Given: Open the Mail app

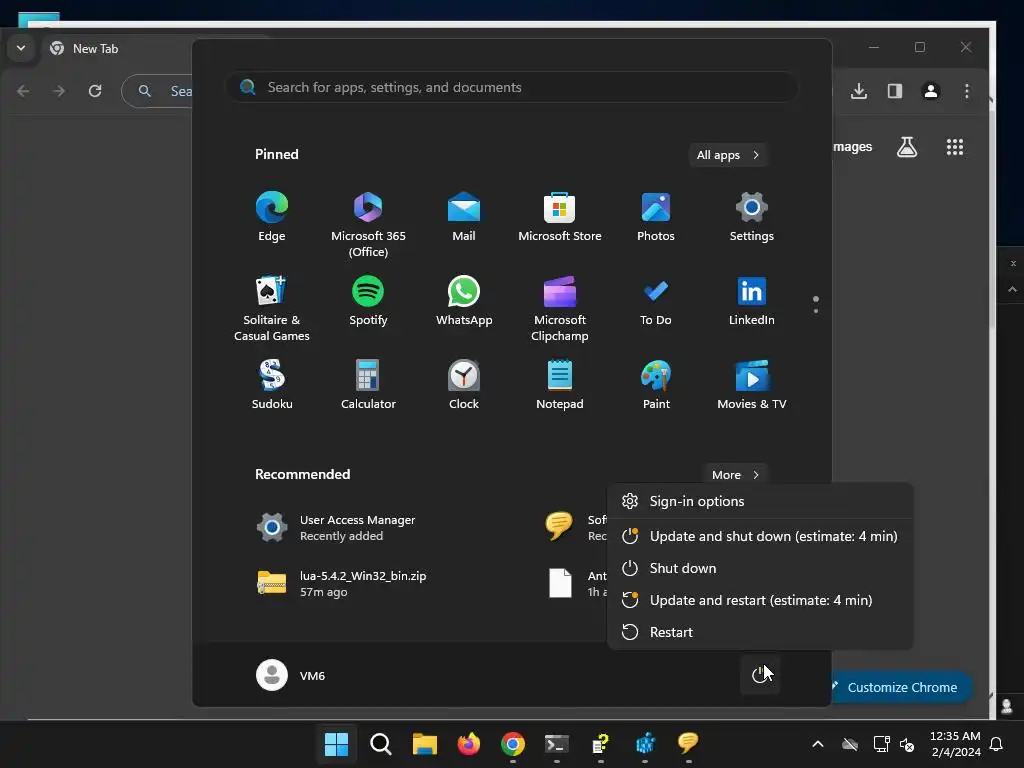Looking at the screenshot, I should coord(464,217).
